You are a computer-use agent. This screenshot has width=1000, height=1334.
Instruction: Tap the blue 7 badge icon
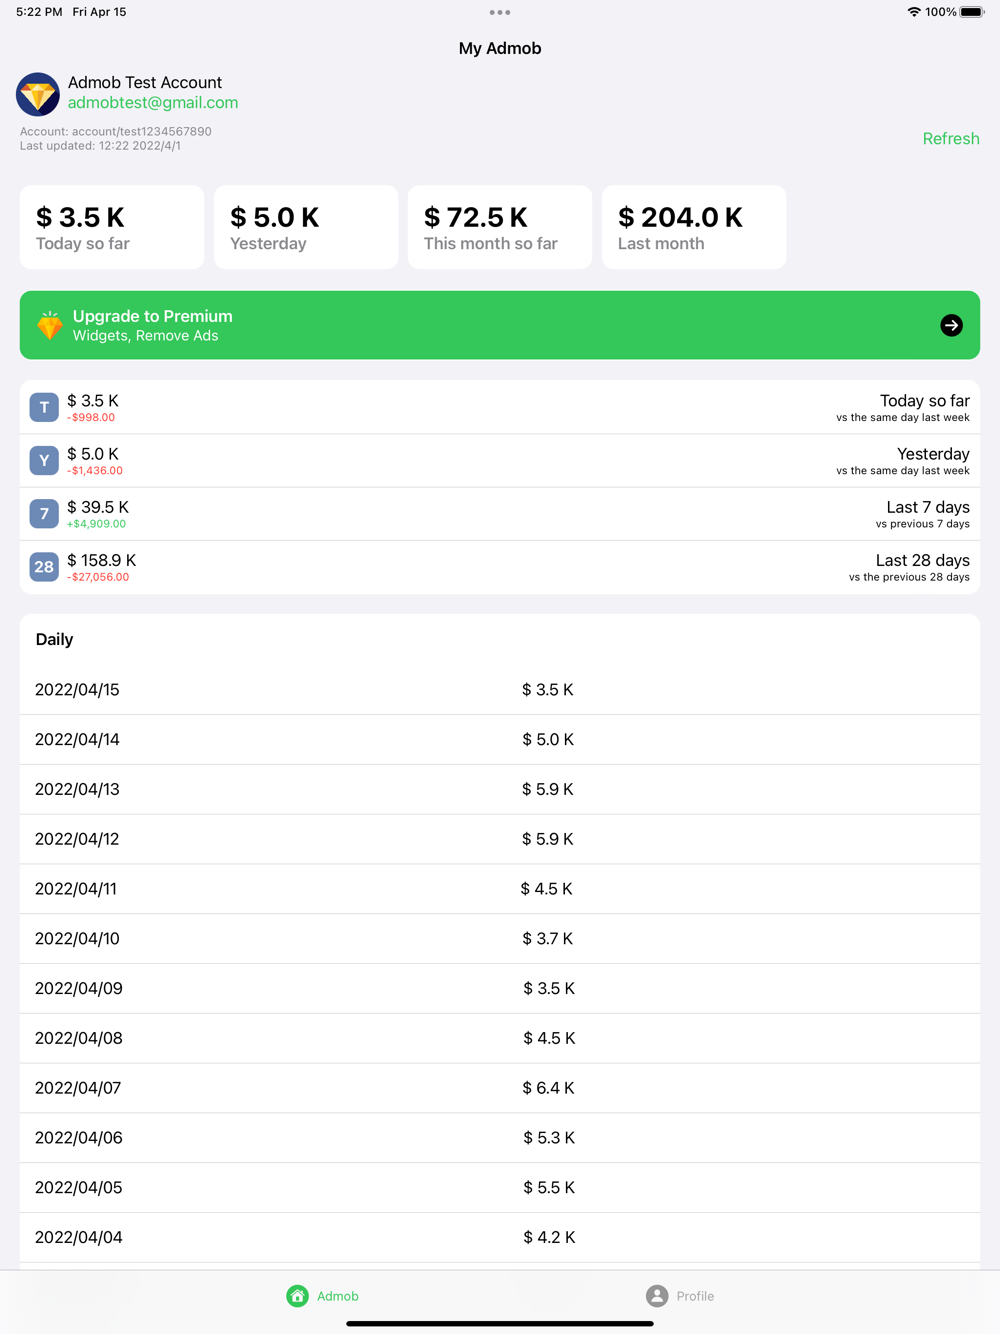(x=44, y=514)
